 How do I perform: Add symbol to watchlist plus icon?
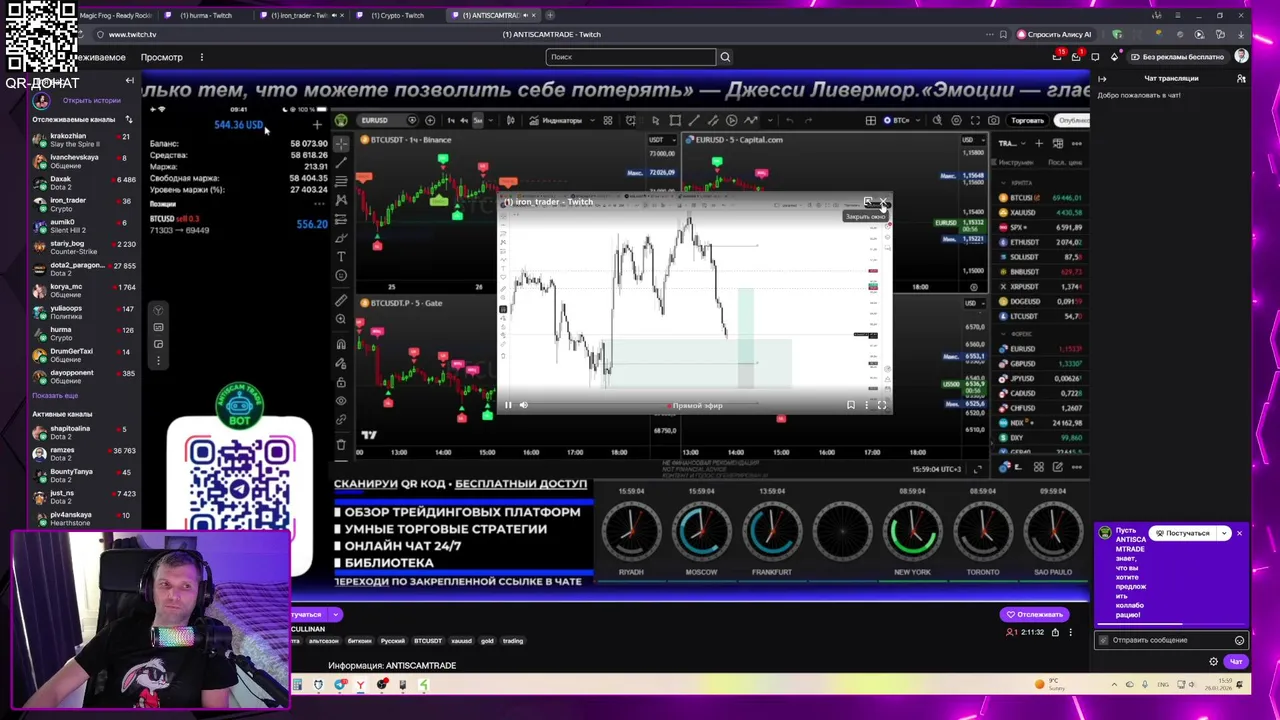click(x=1038, y=143)
